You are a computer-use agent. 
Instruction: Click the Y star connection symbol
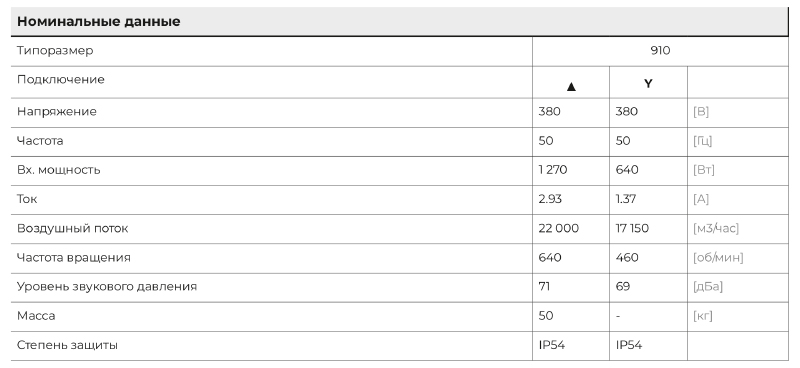tap(648, 84)
